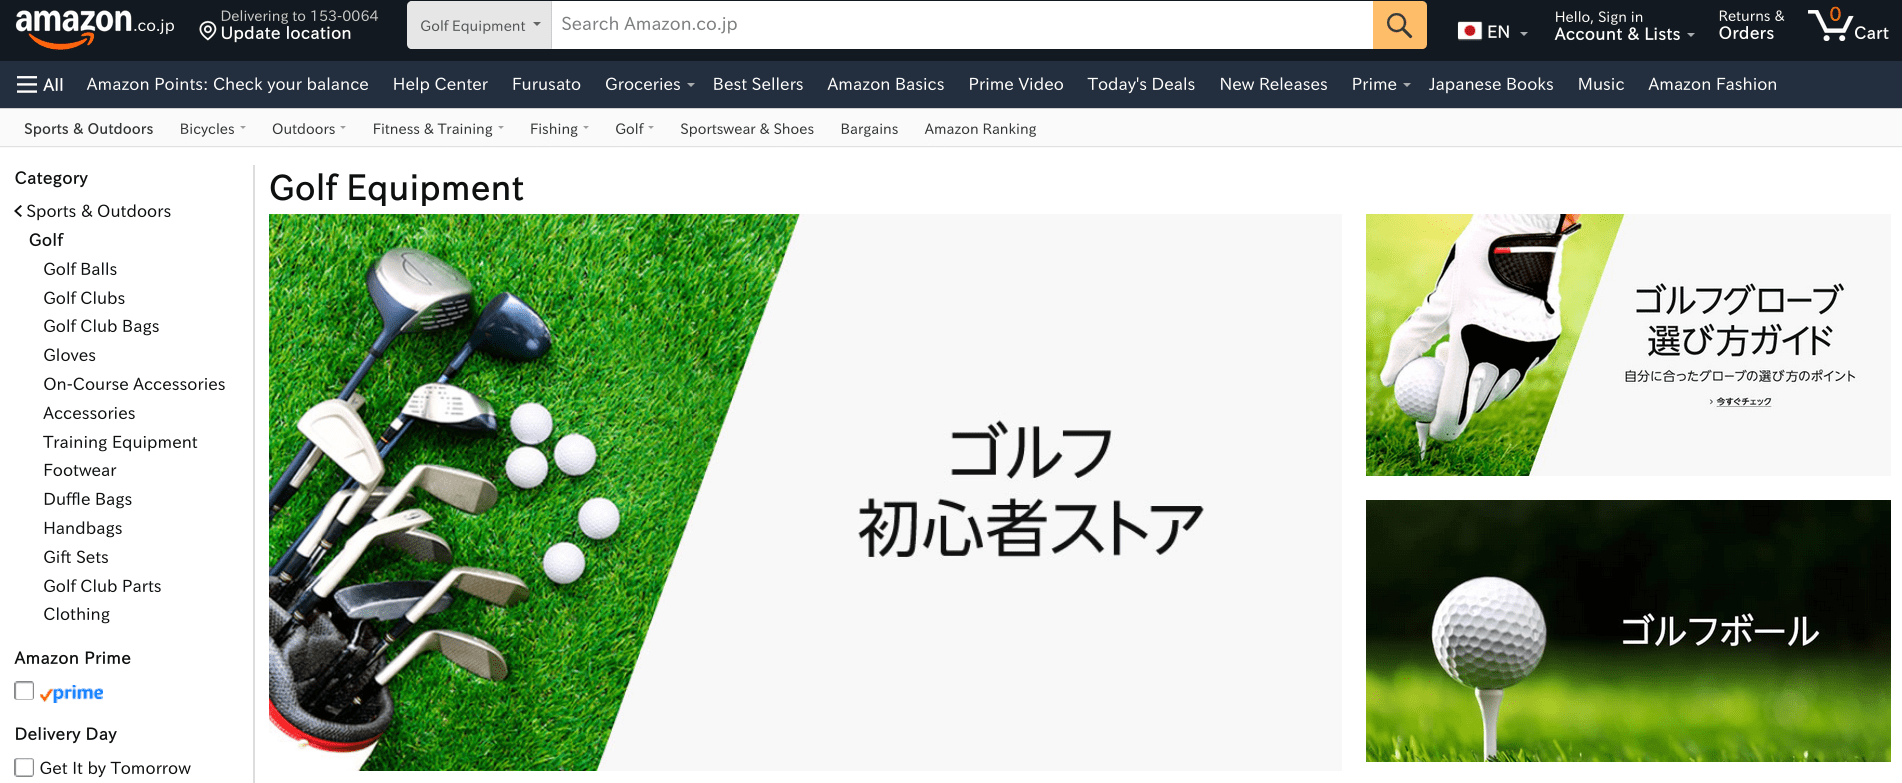Viewport: 1902px width, 783px height.
Task: Select Best Sellers from the nav bar
Action: (757, 85)
